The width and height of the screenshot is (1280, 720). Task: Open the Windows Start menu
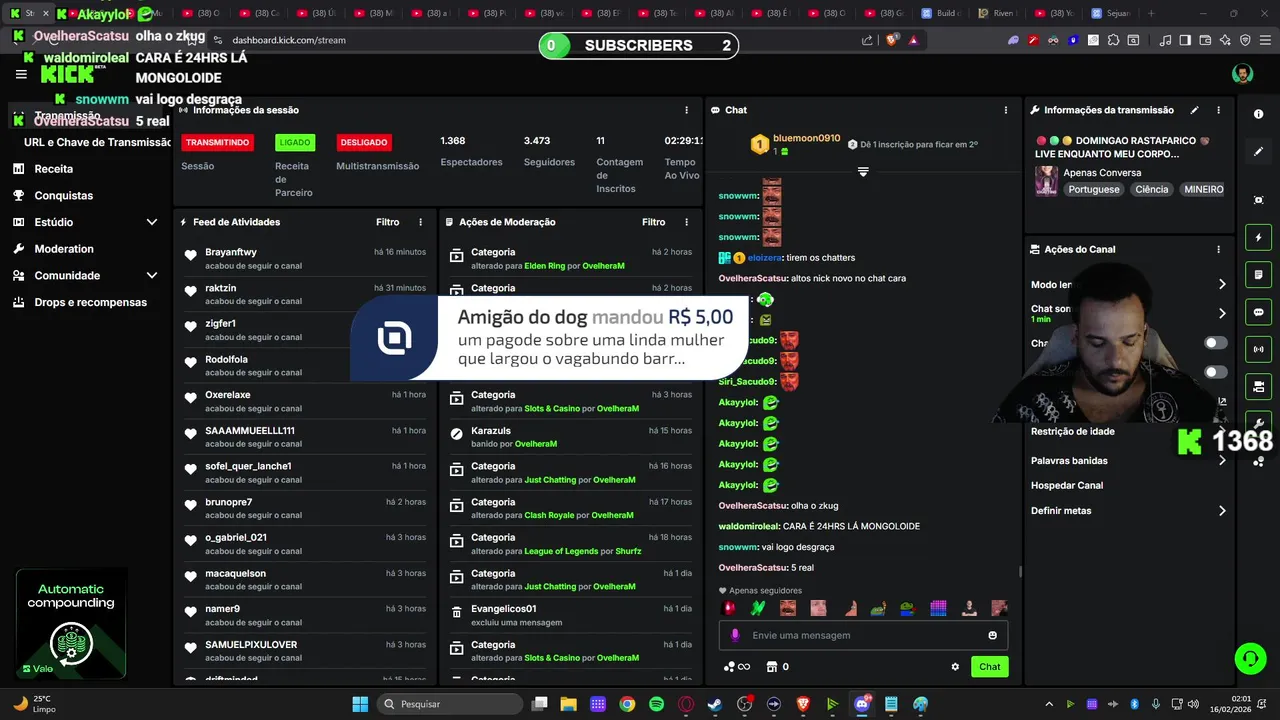point(360,704)
